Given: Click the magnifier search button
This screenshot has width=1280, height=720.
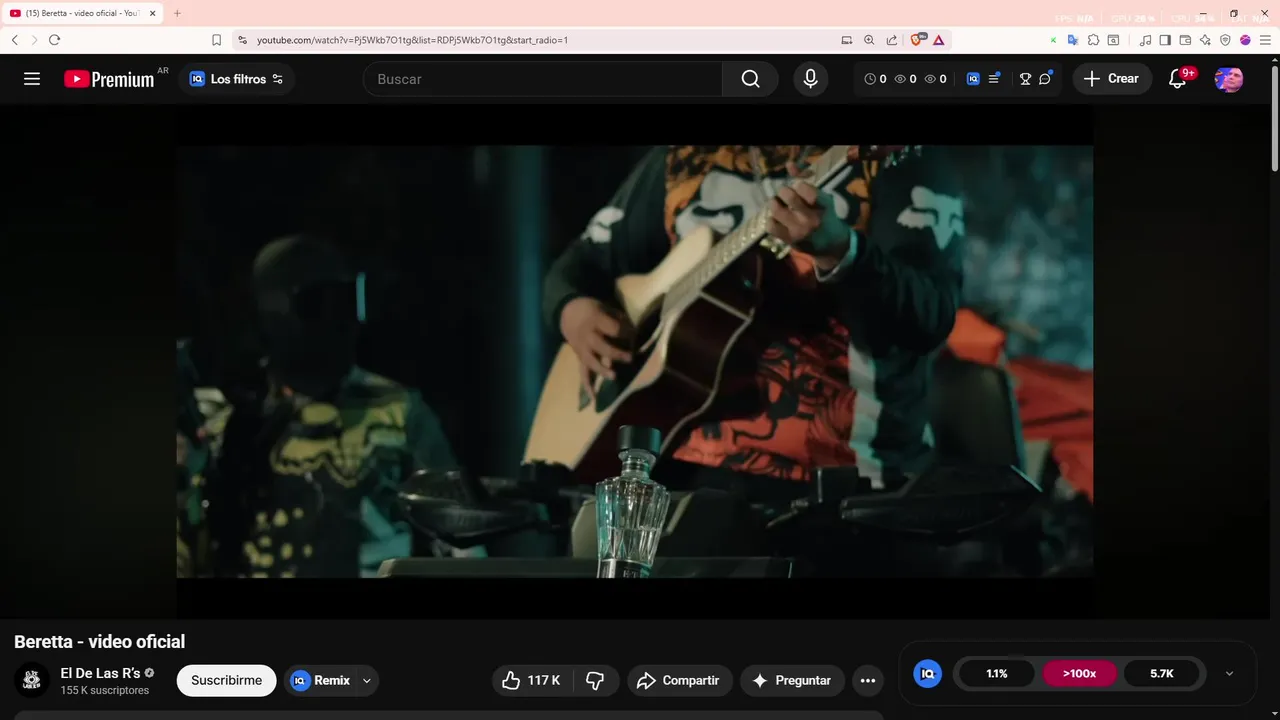Looking at the screenshot, I should point(750,79).
